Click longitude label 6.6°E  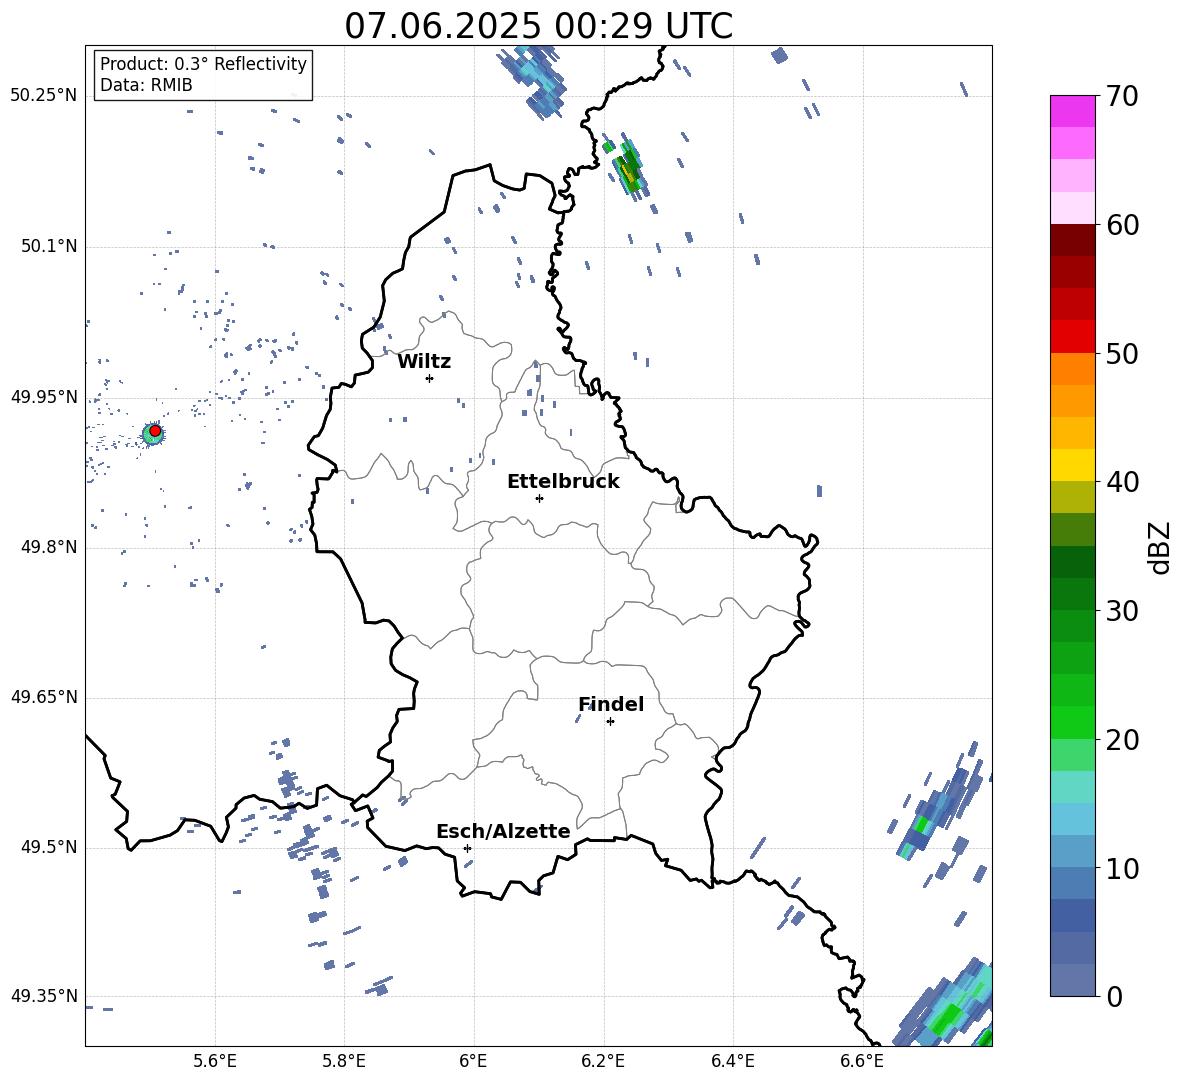[x=862, y=1061]
